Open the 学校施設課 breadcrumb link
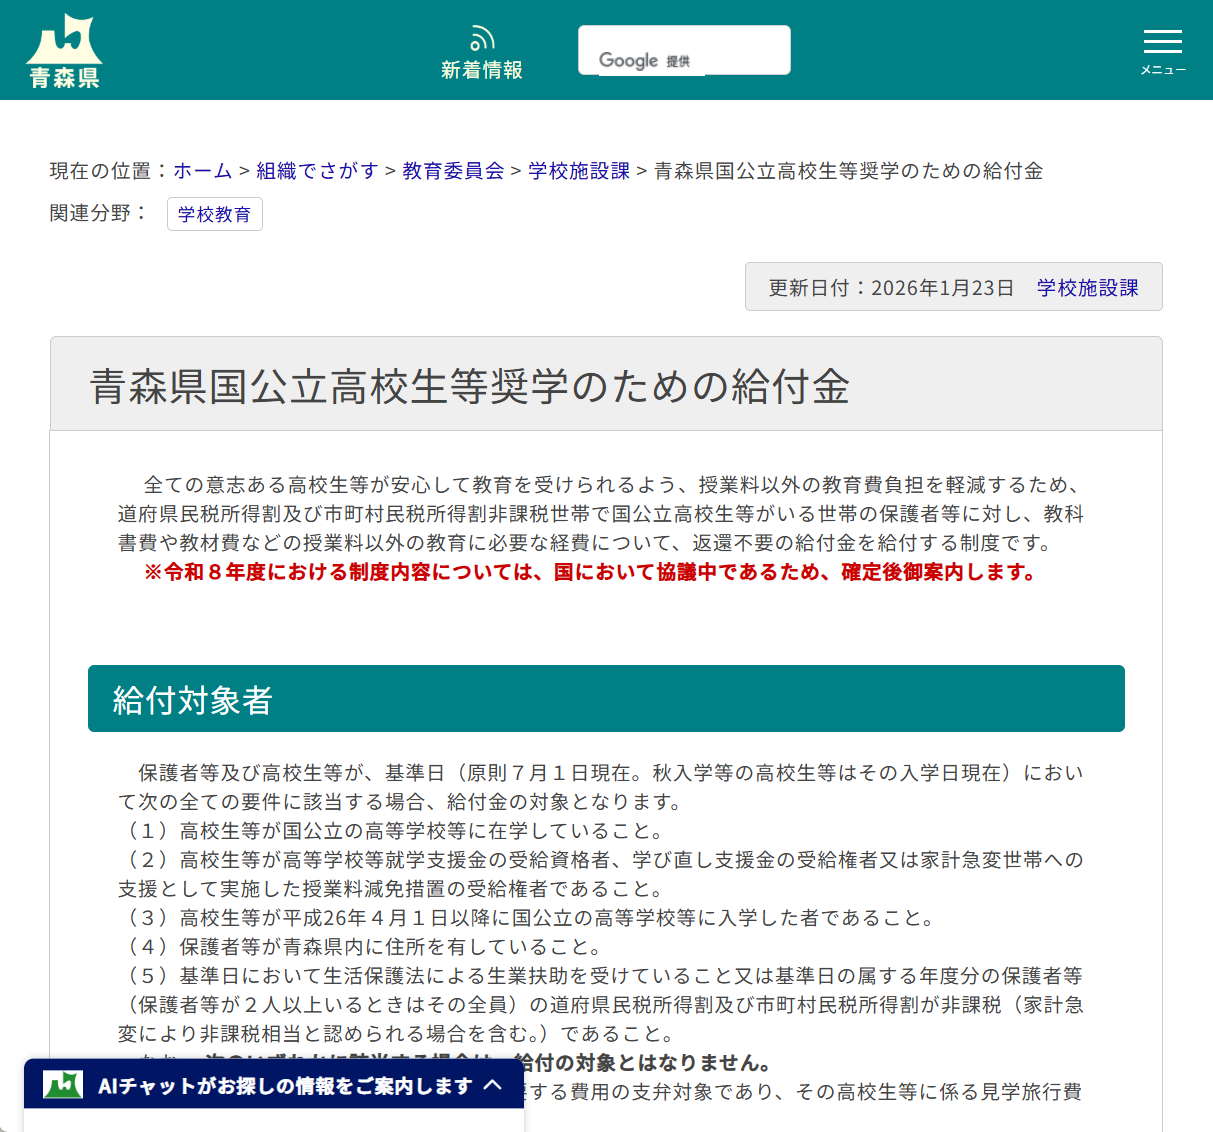1213x1132 pixels. tap(578, 171)
